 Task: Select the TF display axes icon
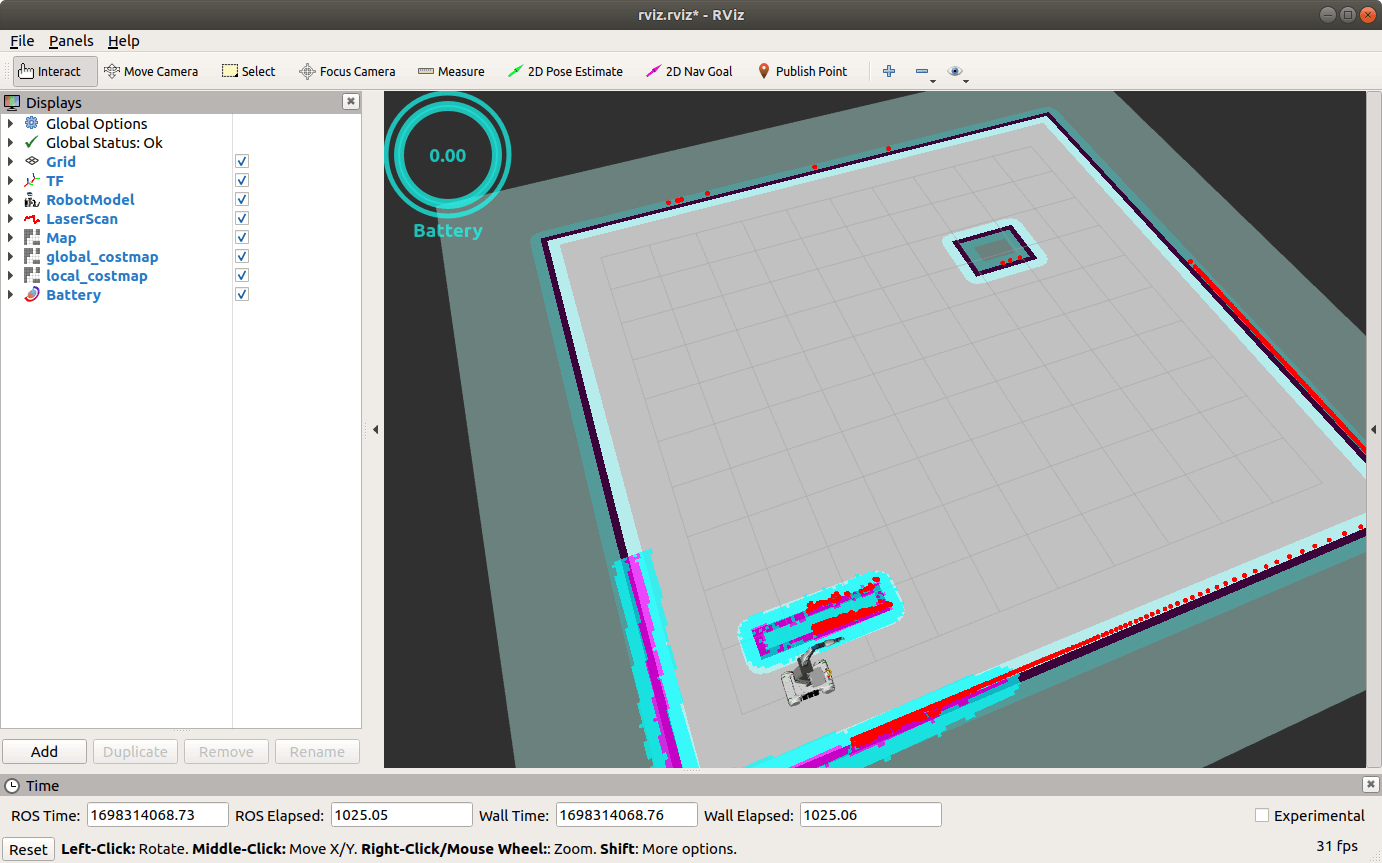coord(32,180)
